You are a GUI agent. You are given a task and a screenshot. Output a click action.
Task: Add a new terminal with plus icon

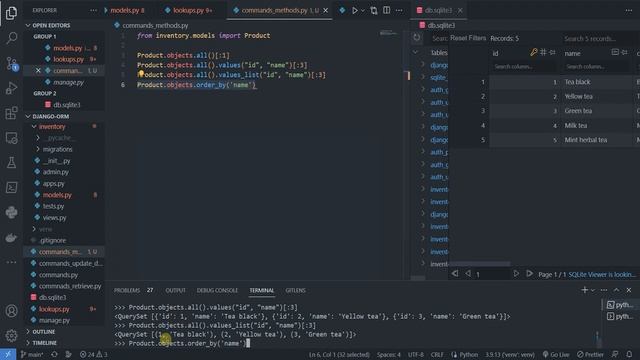click(584, 290)
